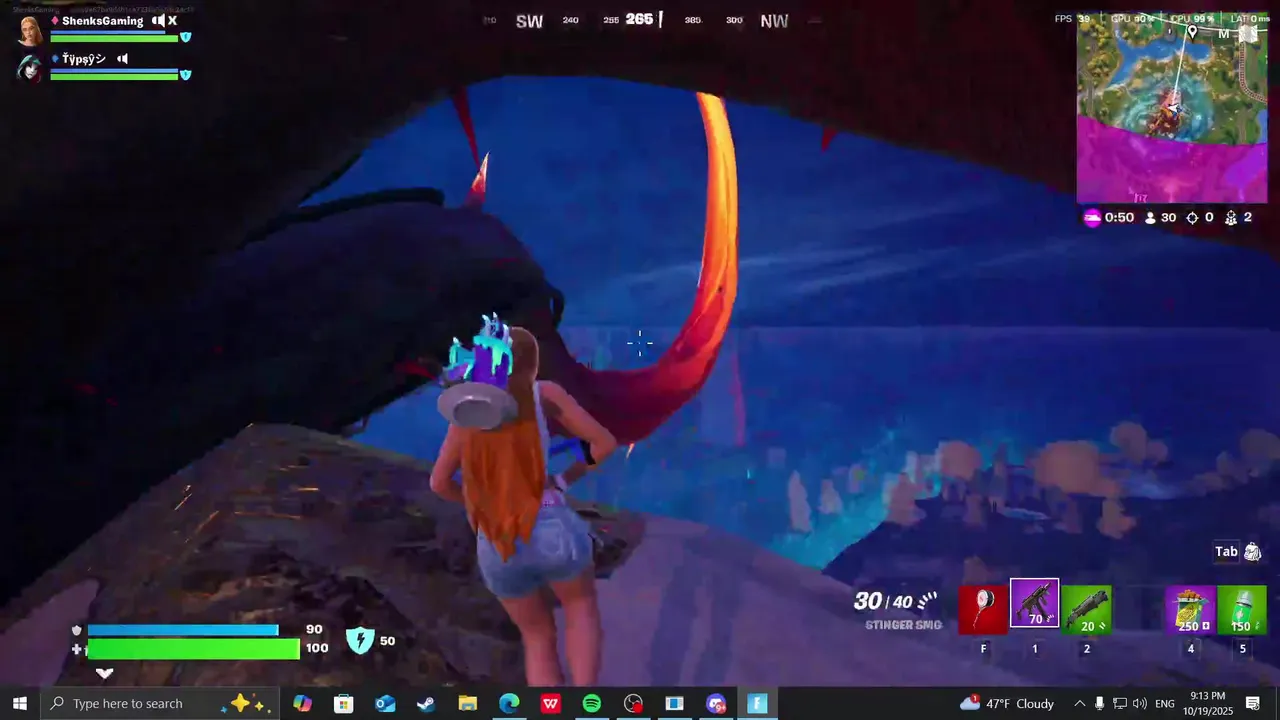
Task: Toggle the second squadmate's voice speaker icon
Action: coord(122,59)
